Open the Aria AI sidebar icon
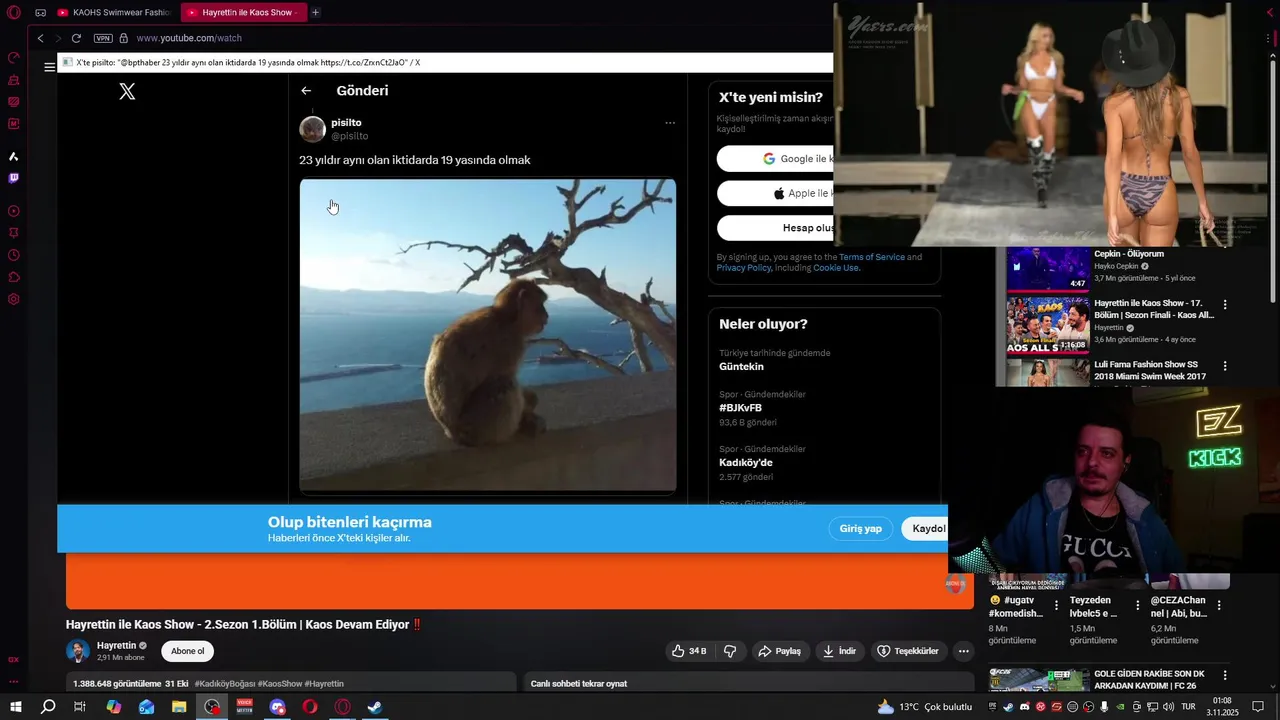This screenshot has height=720, width=1280. (14, 156)
